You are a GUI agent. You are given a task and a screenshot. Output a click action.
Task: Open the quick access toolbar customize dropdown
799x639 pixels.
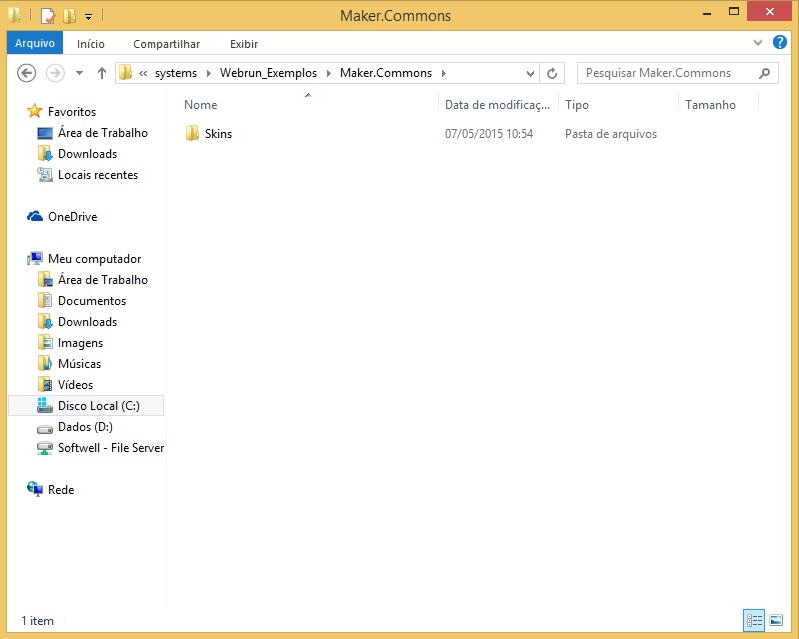[88, 16]
